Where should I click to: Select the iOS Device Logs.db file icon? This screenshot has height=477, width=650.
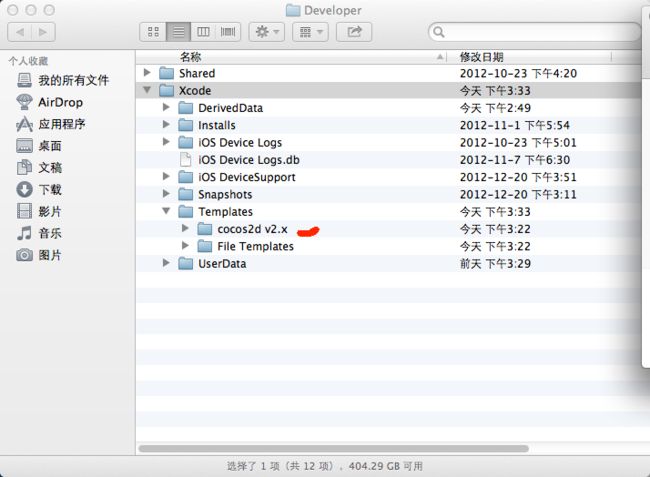coord(186,160)
